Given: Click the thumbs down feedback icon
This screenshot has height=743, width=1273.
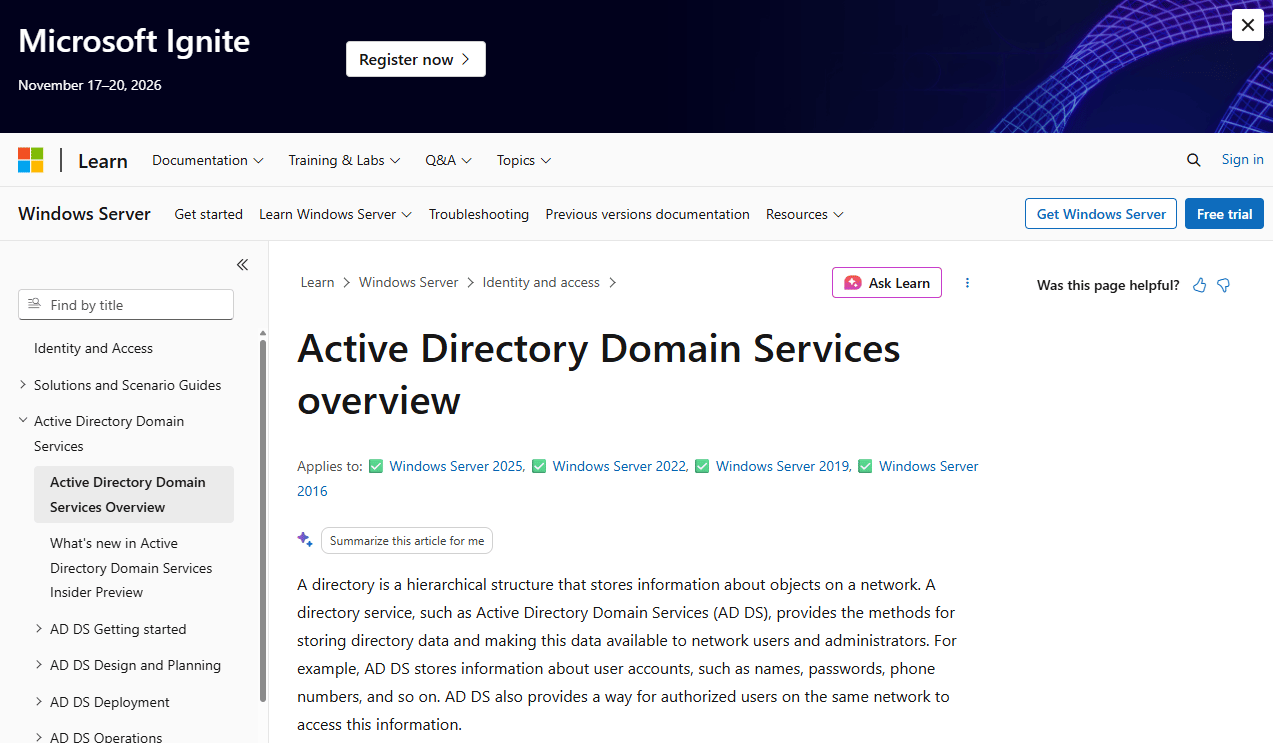Looking at the screenshot, I should pyautogui.click(x=1223, y=285).
